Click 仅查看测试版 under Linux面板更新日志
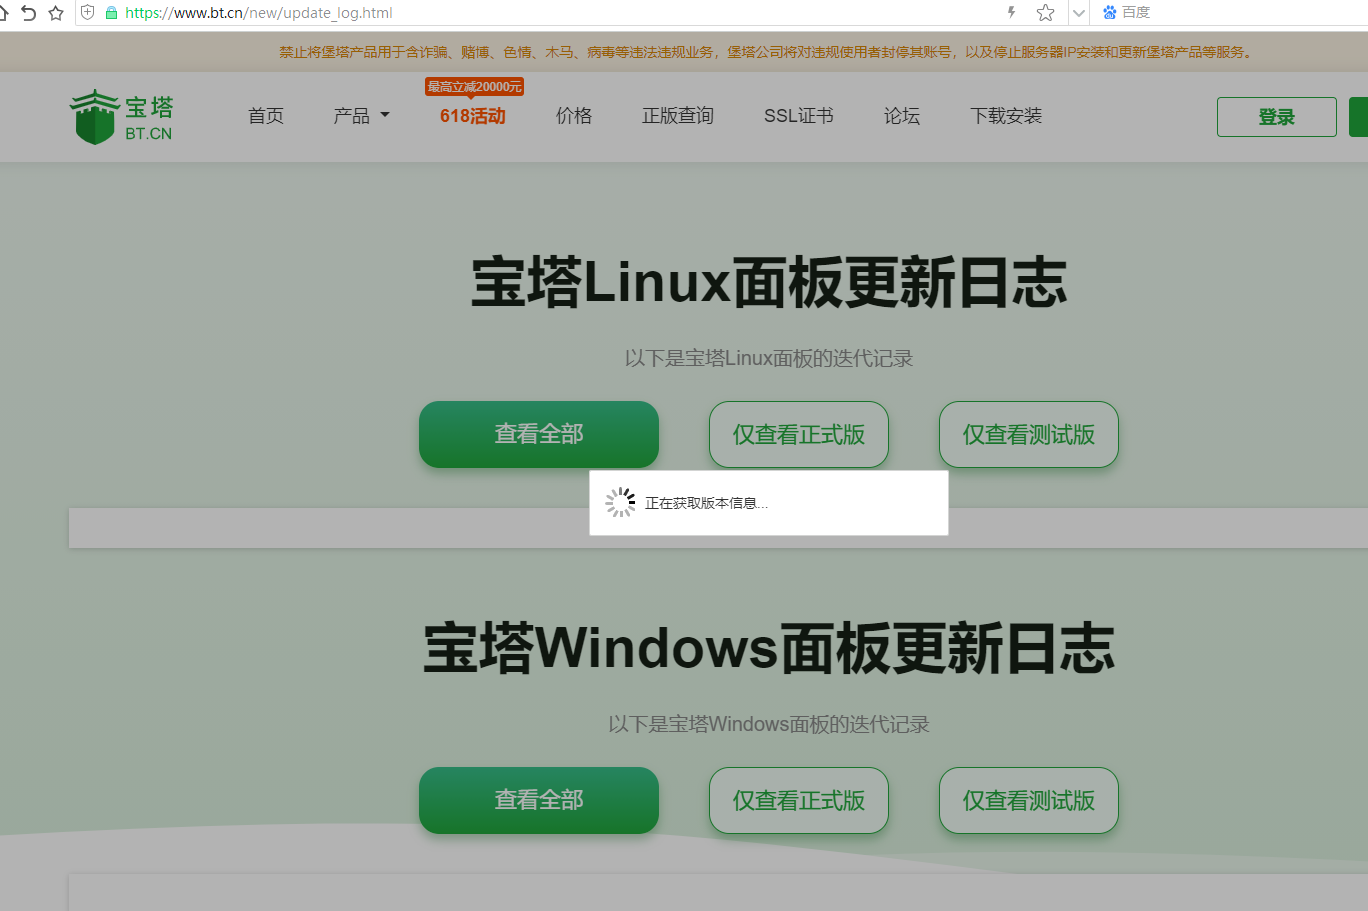This screenshot has width=1368, height=911. click(1029, 434)
